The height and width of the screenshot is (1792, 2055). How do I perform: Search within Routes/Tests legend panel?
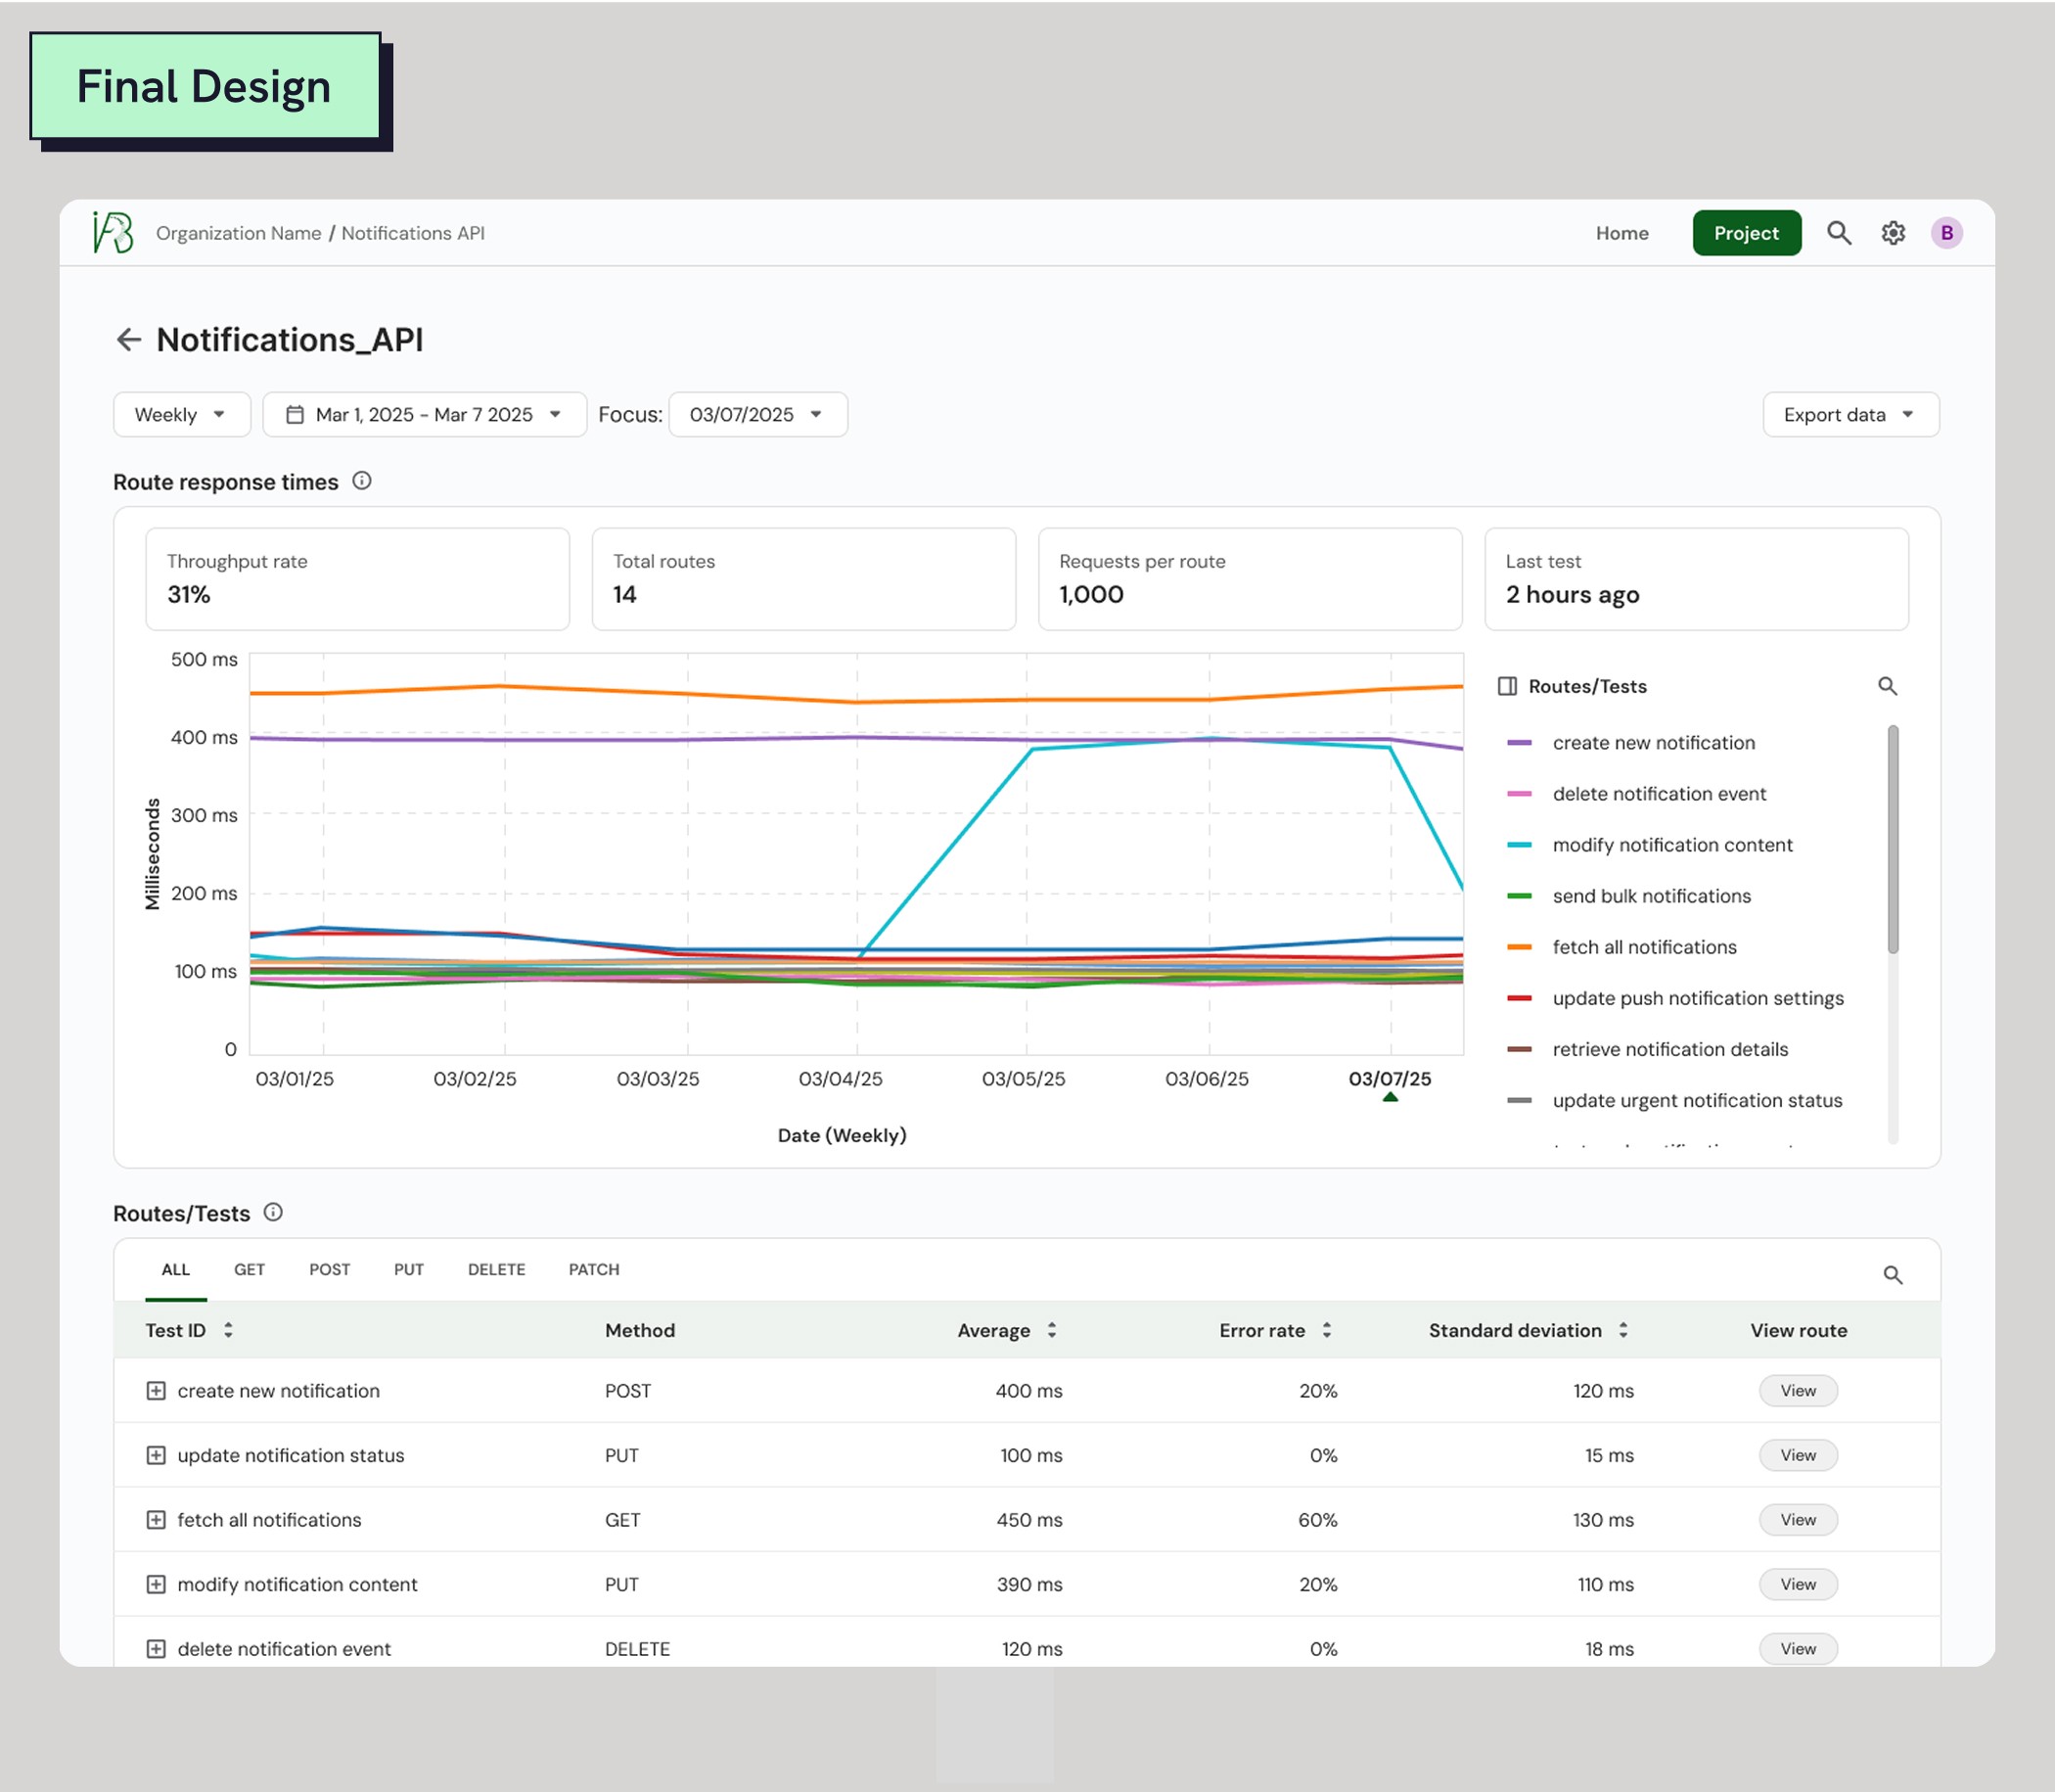(x=1886, y=686)
